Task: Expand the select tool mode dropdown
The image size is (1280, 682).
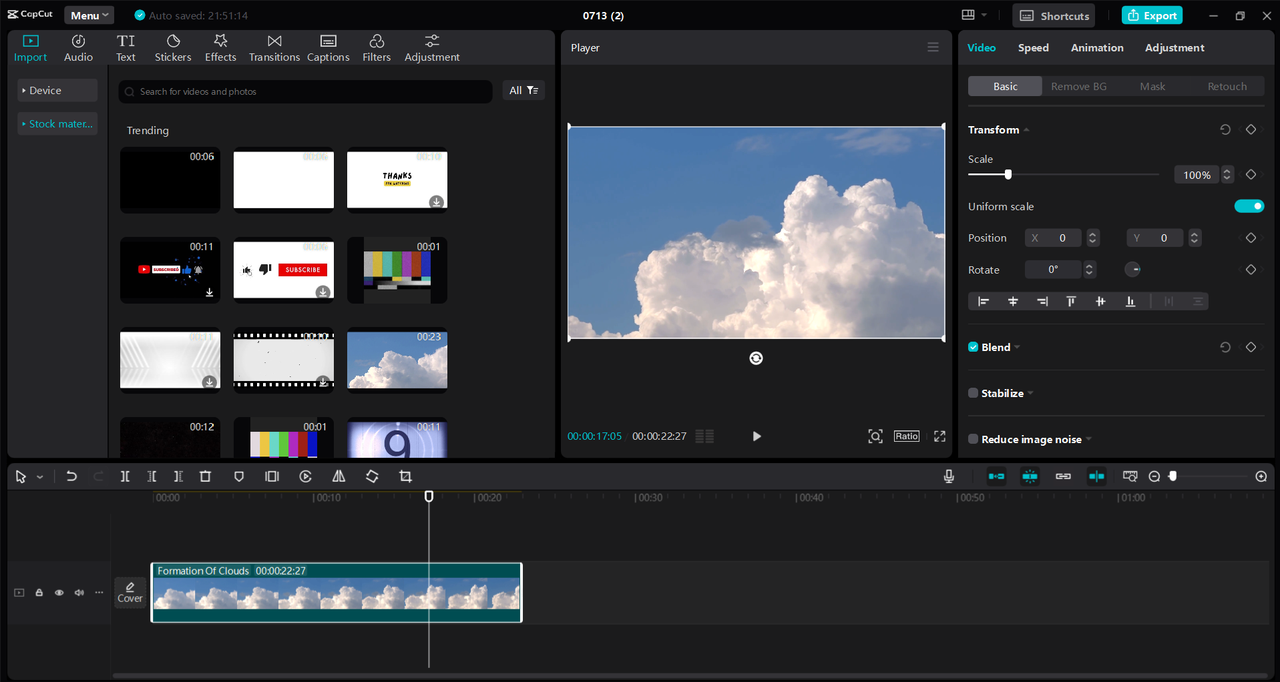Action: pyautogui.click(x=40, y=478)
